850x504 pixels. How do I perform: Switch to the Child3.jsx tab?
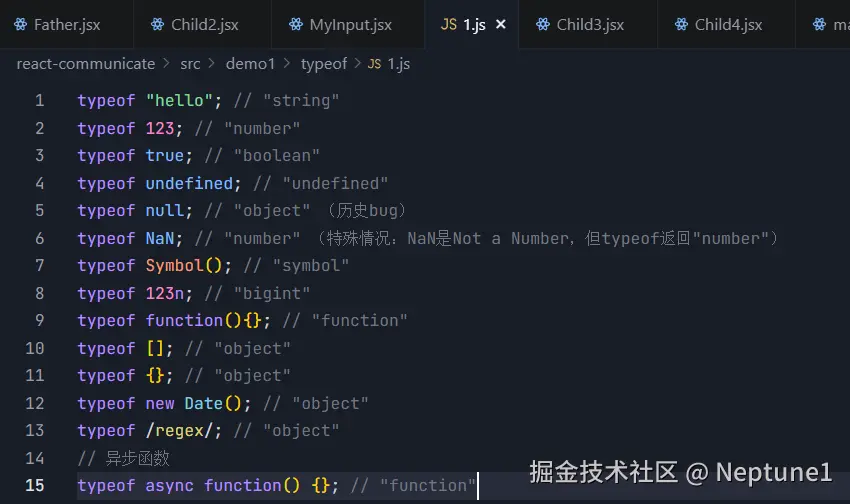tap(590, 24)
